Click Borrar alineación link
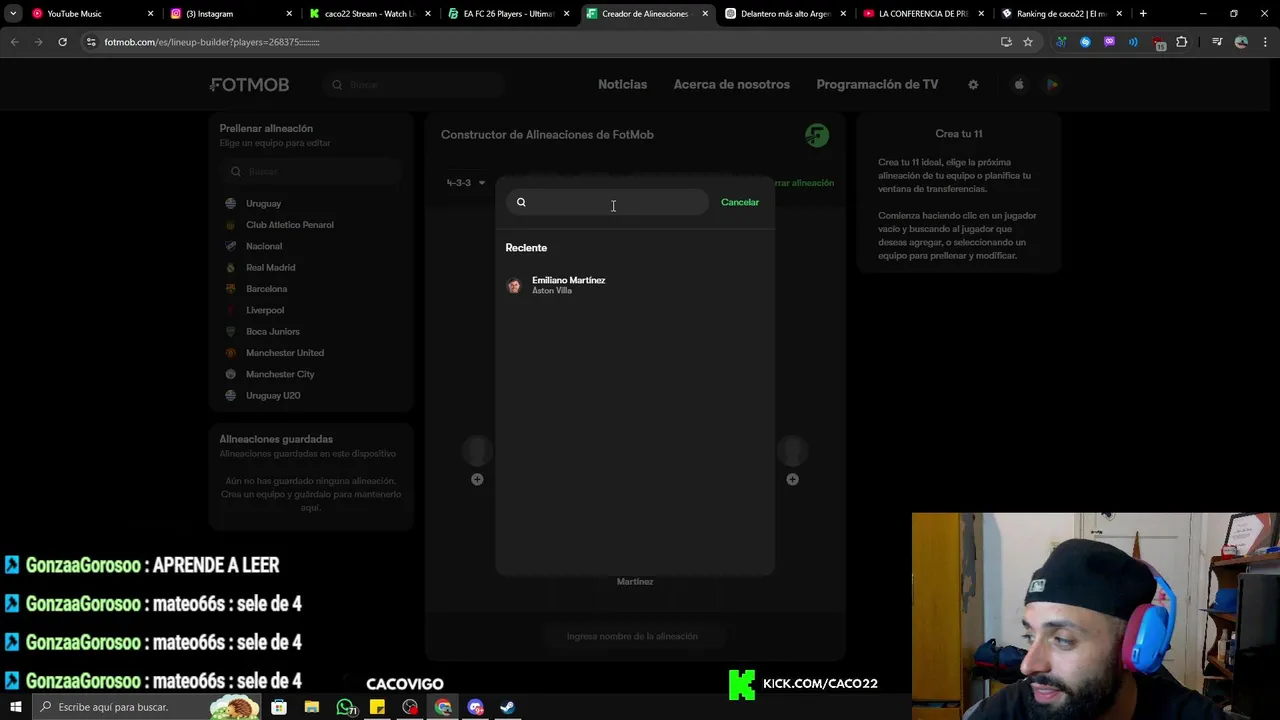 tap(803, 183)
